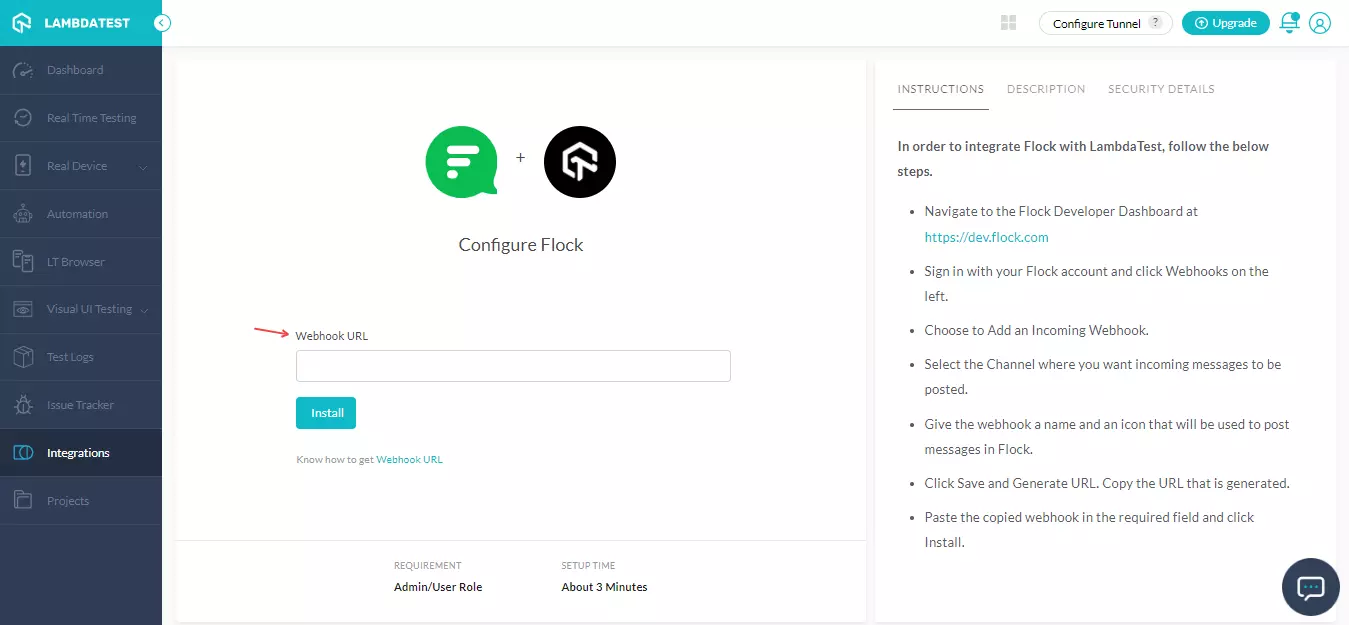
Task: Open LT Browser in sidebar
Action: click(x=75, y=262)
